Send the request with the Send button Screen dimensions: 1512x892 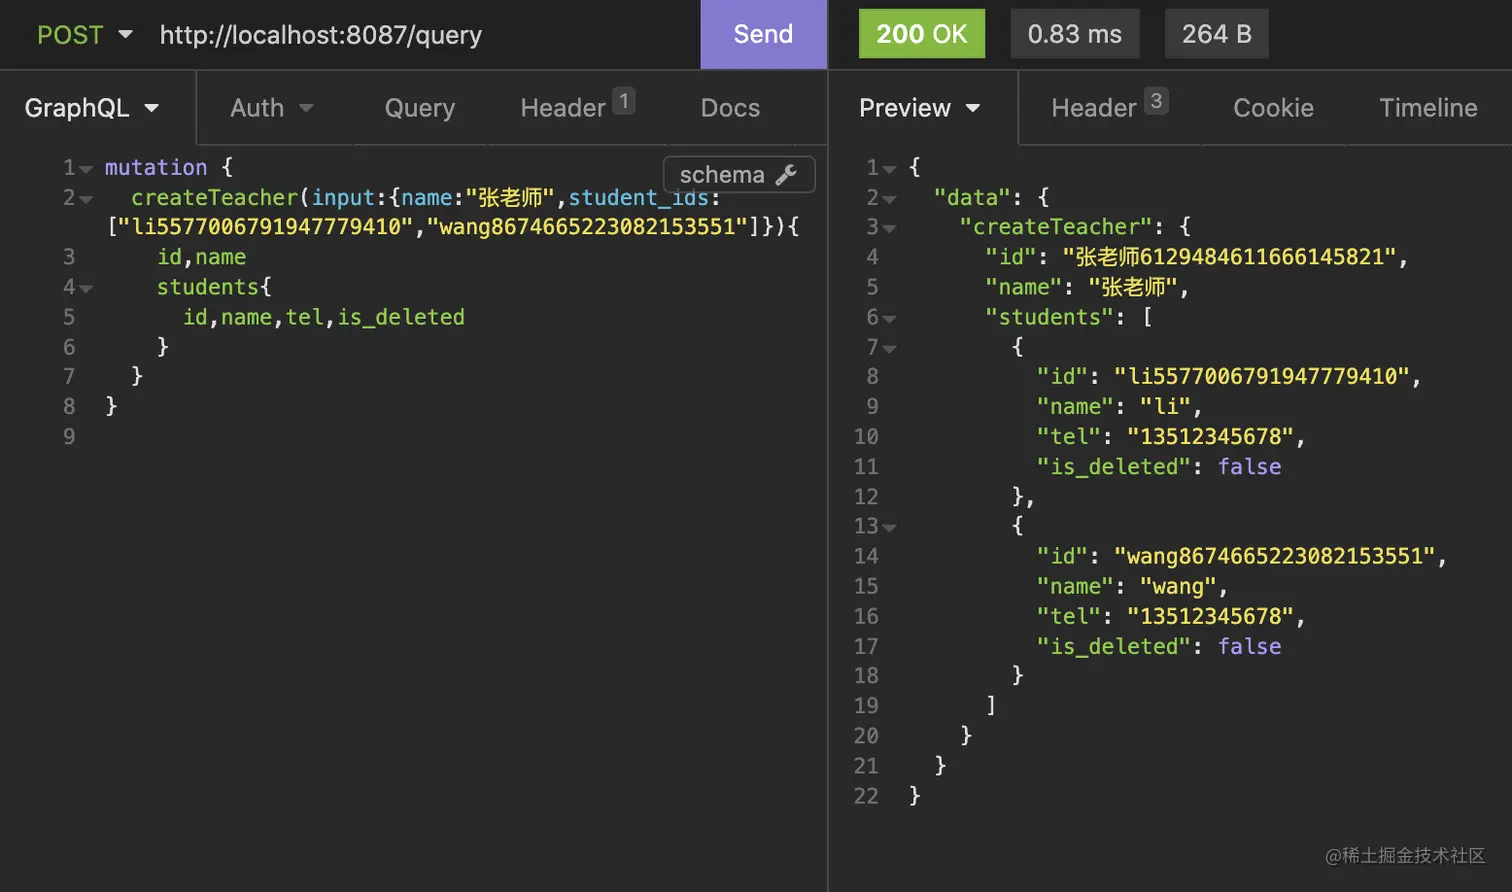(x=763, y=34)
